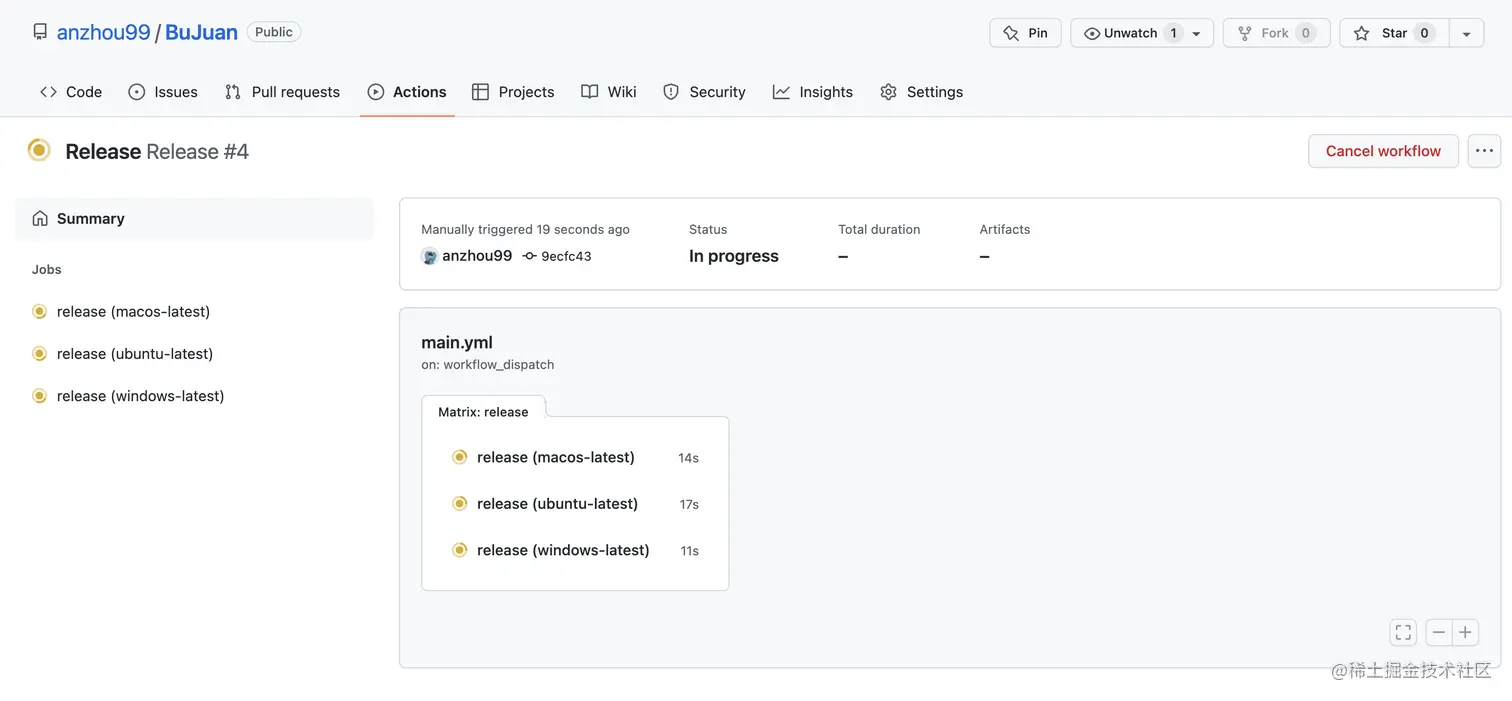Open the Projects tab

click(513, 92)
